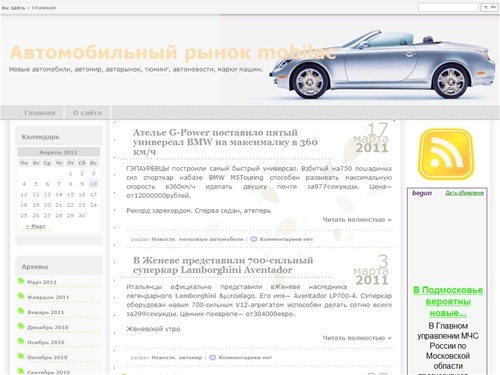The height and width of the screenshot is (375, 500).
Task: Open the Декабрь 2010 archive
Action: click(48, 327)
